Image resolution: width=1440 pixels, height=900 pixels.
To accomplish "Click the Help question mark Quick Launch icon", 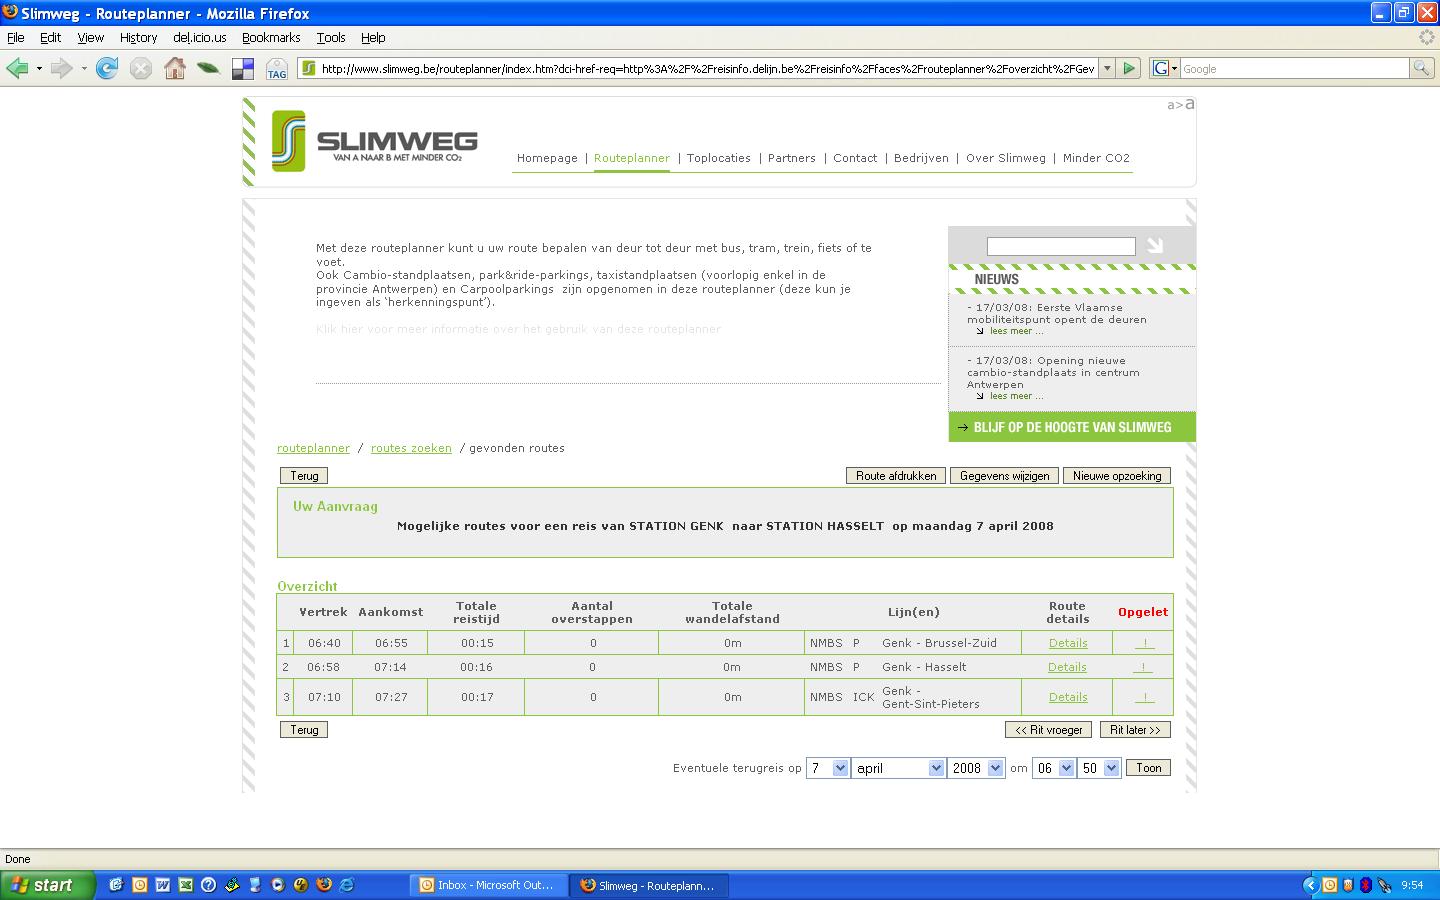I will click(208, 885).
